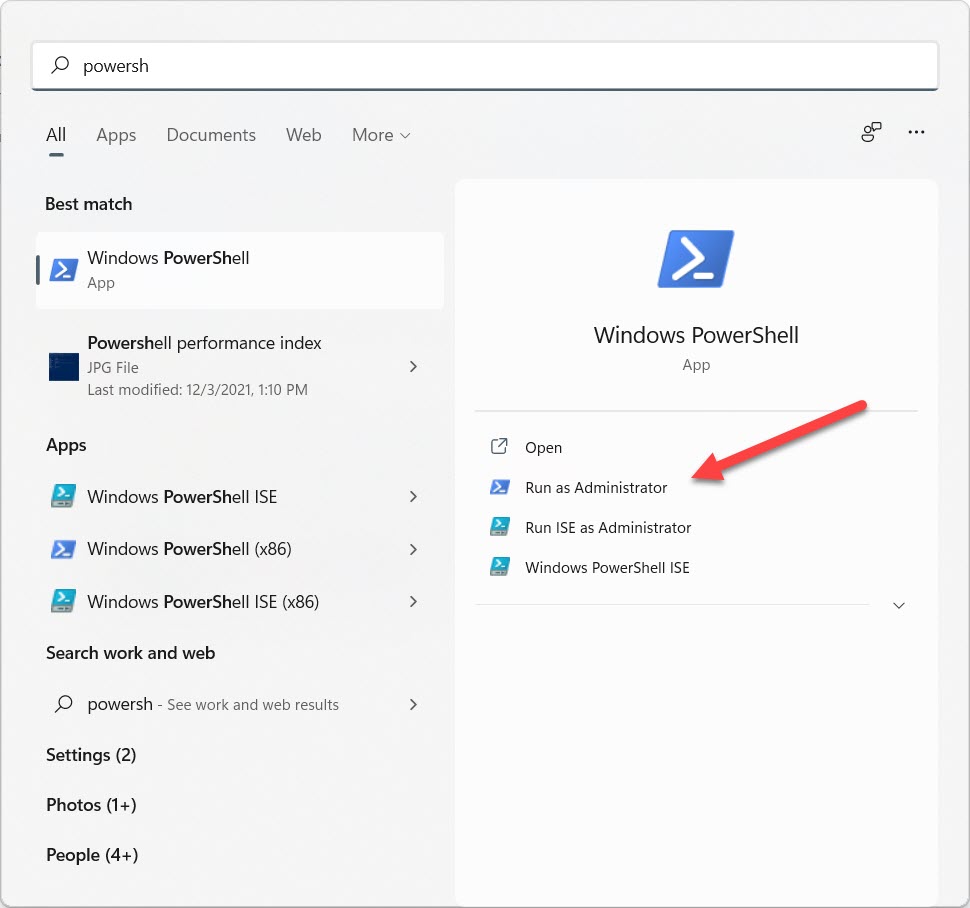Expand Powershell performance index result arrow
Image resolution: width=970 pixels, height=908 pixels.
coord(413,367)
